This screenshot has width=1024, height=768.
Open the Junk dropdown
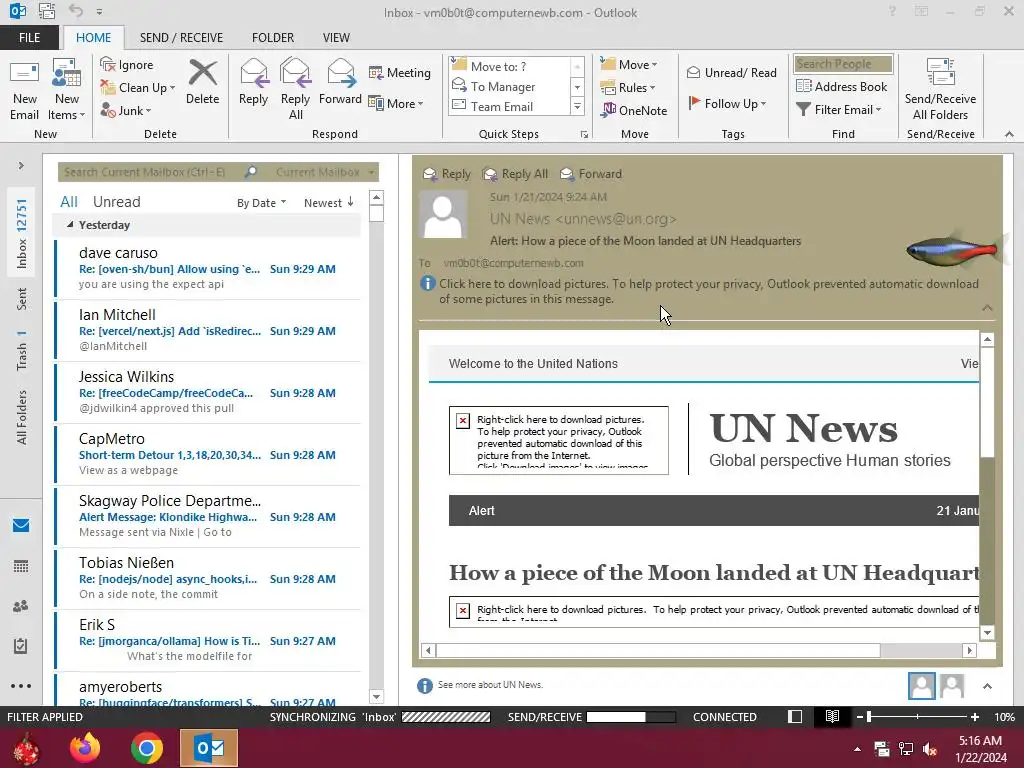tap(126, 110)
